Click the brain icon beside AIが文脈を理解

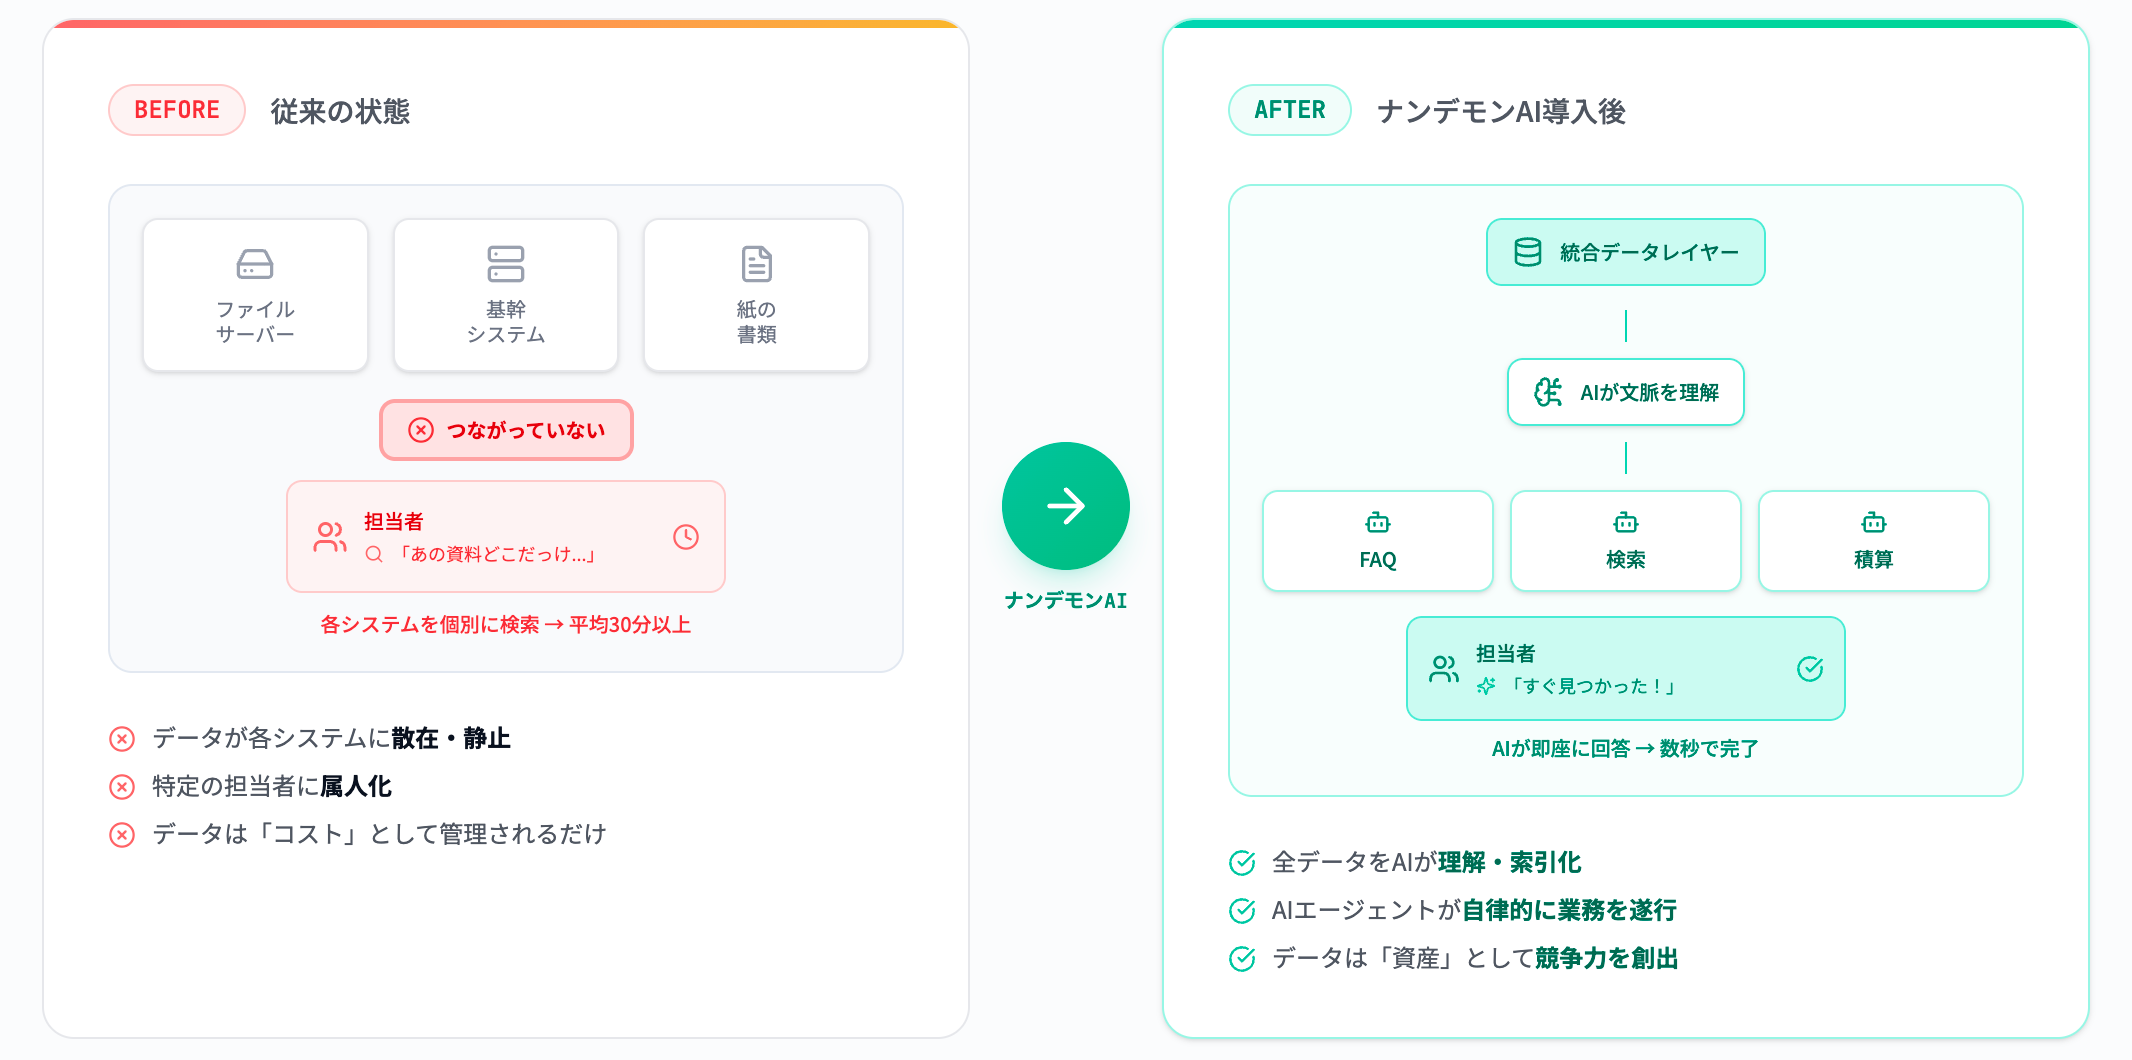pos(1548,392)
